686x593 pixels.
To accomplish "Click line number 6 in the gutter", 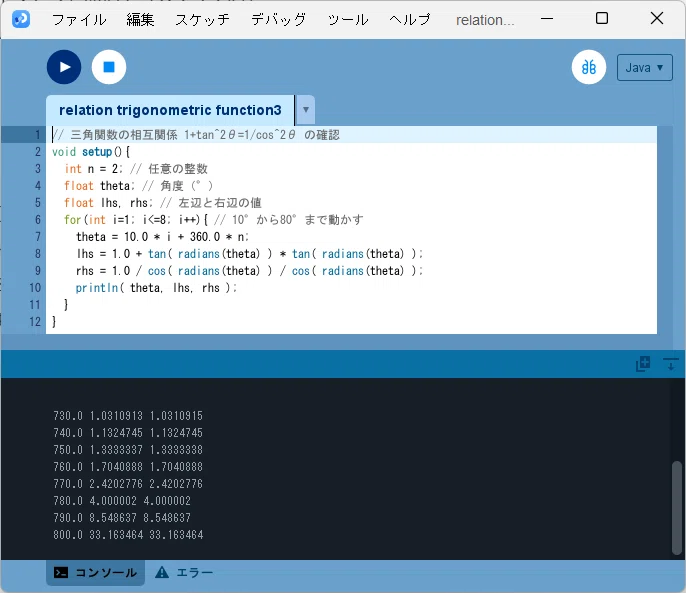I will [38, 220].
